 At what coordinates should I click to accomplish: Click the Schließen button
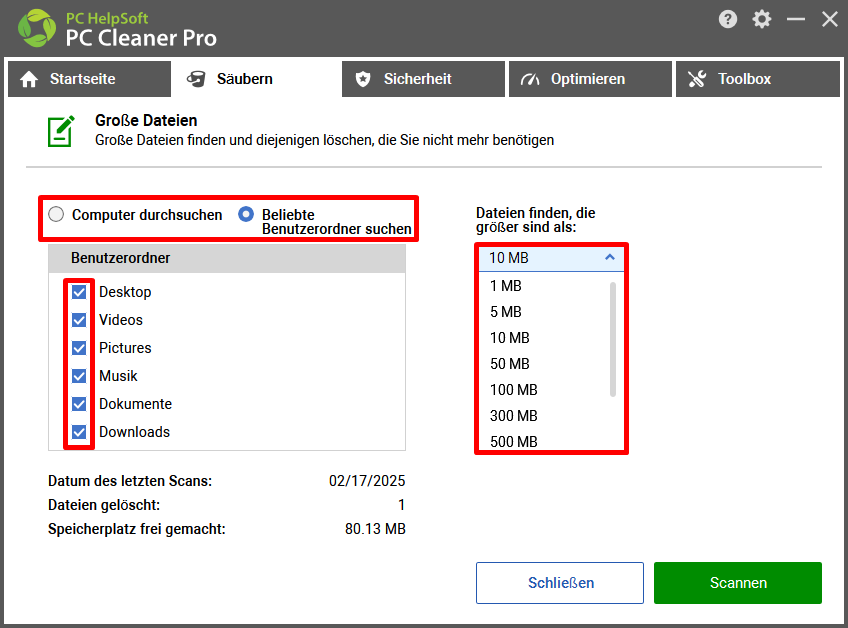pos(560,583)
